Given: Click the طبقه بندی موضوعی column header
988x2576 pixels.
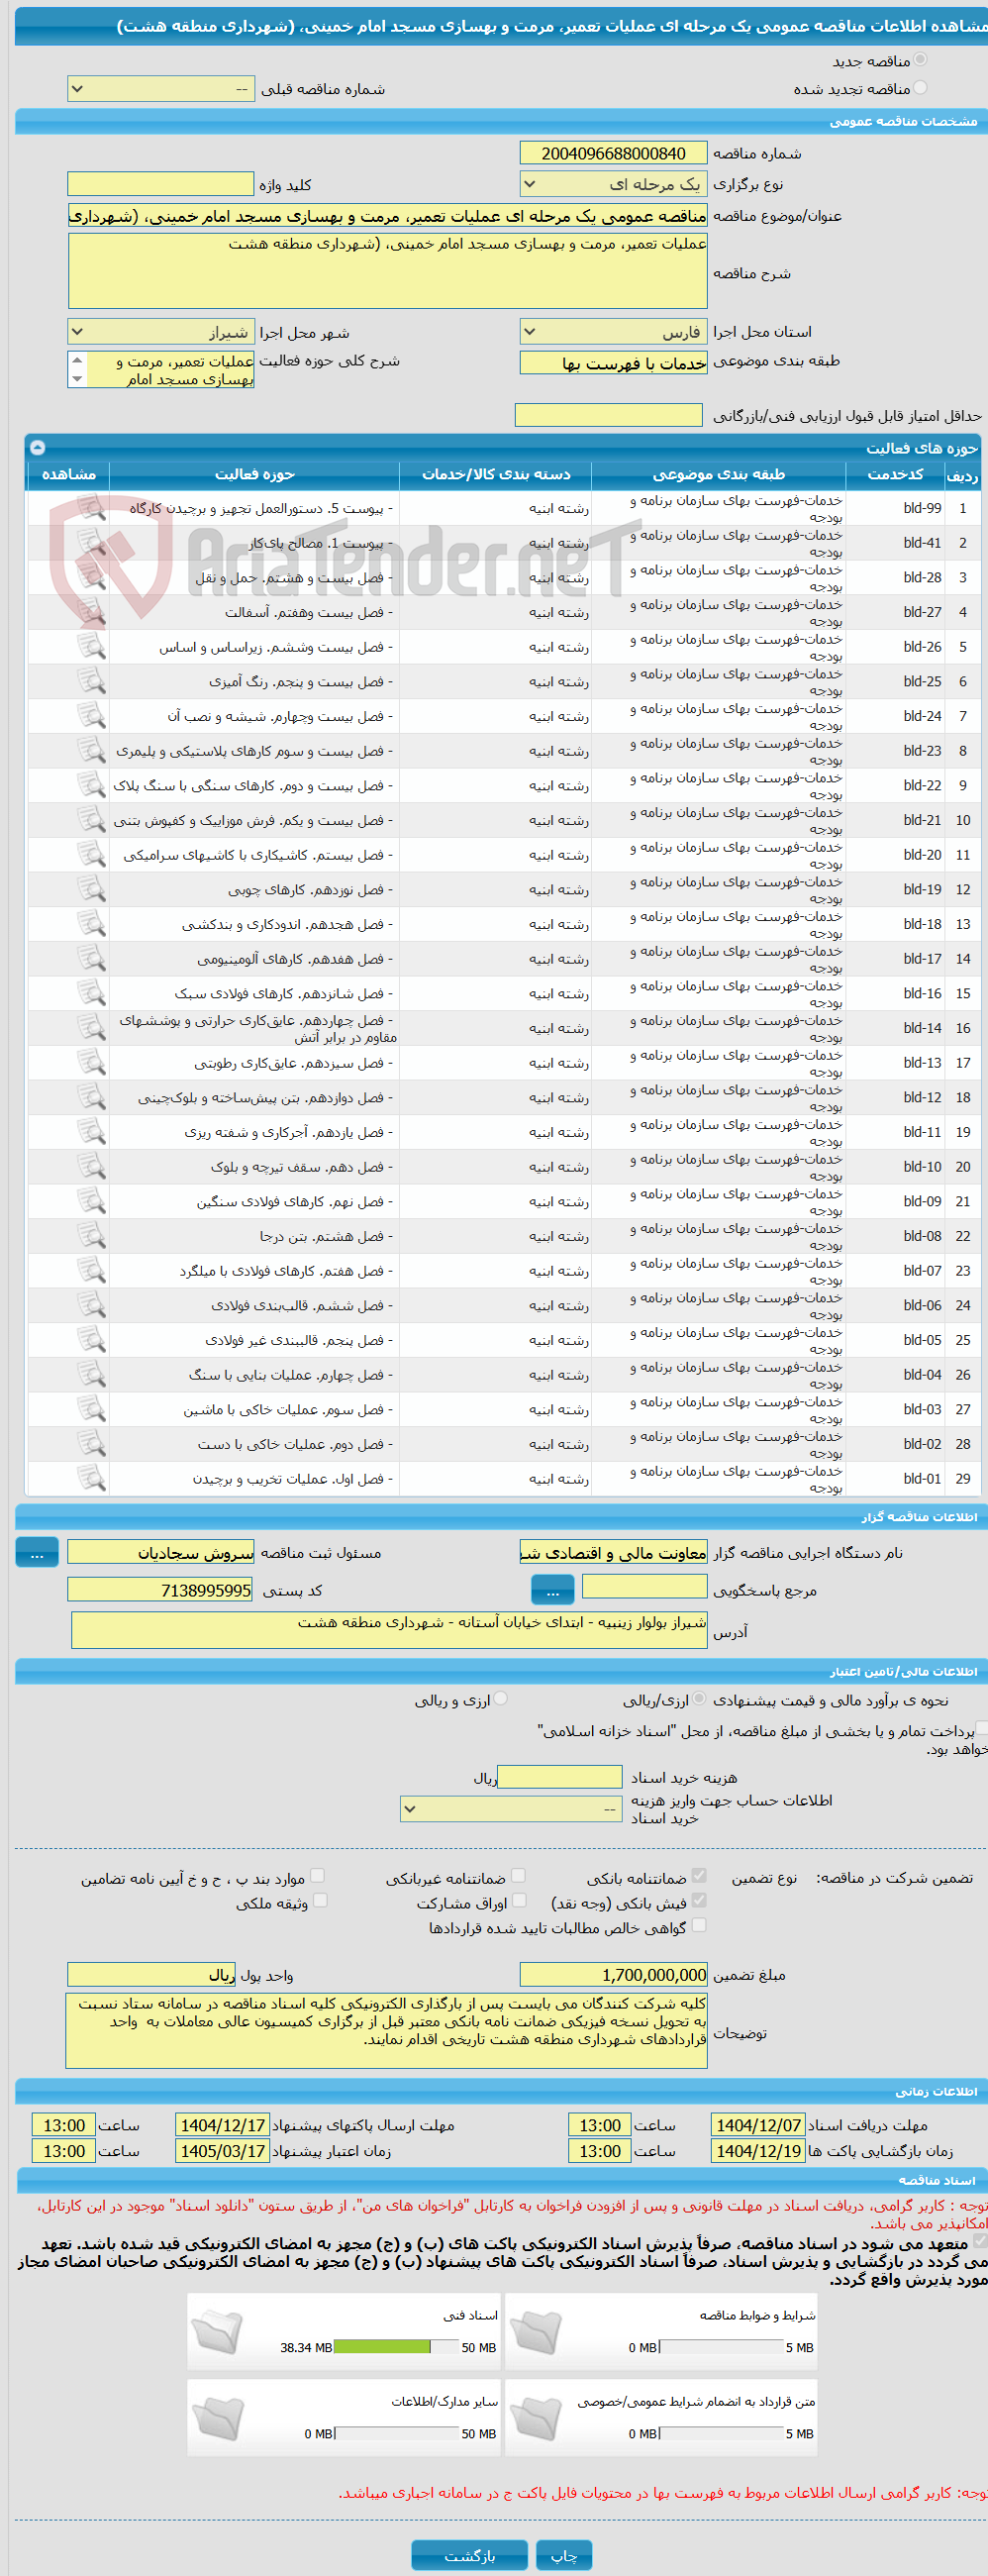Looking at the screenshot, I should point(719,474).
